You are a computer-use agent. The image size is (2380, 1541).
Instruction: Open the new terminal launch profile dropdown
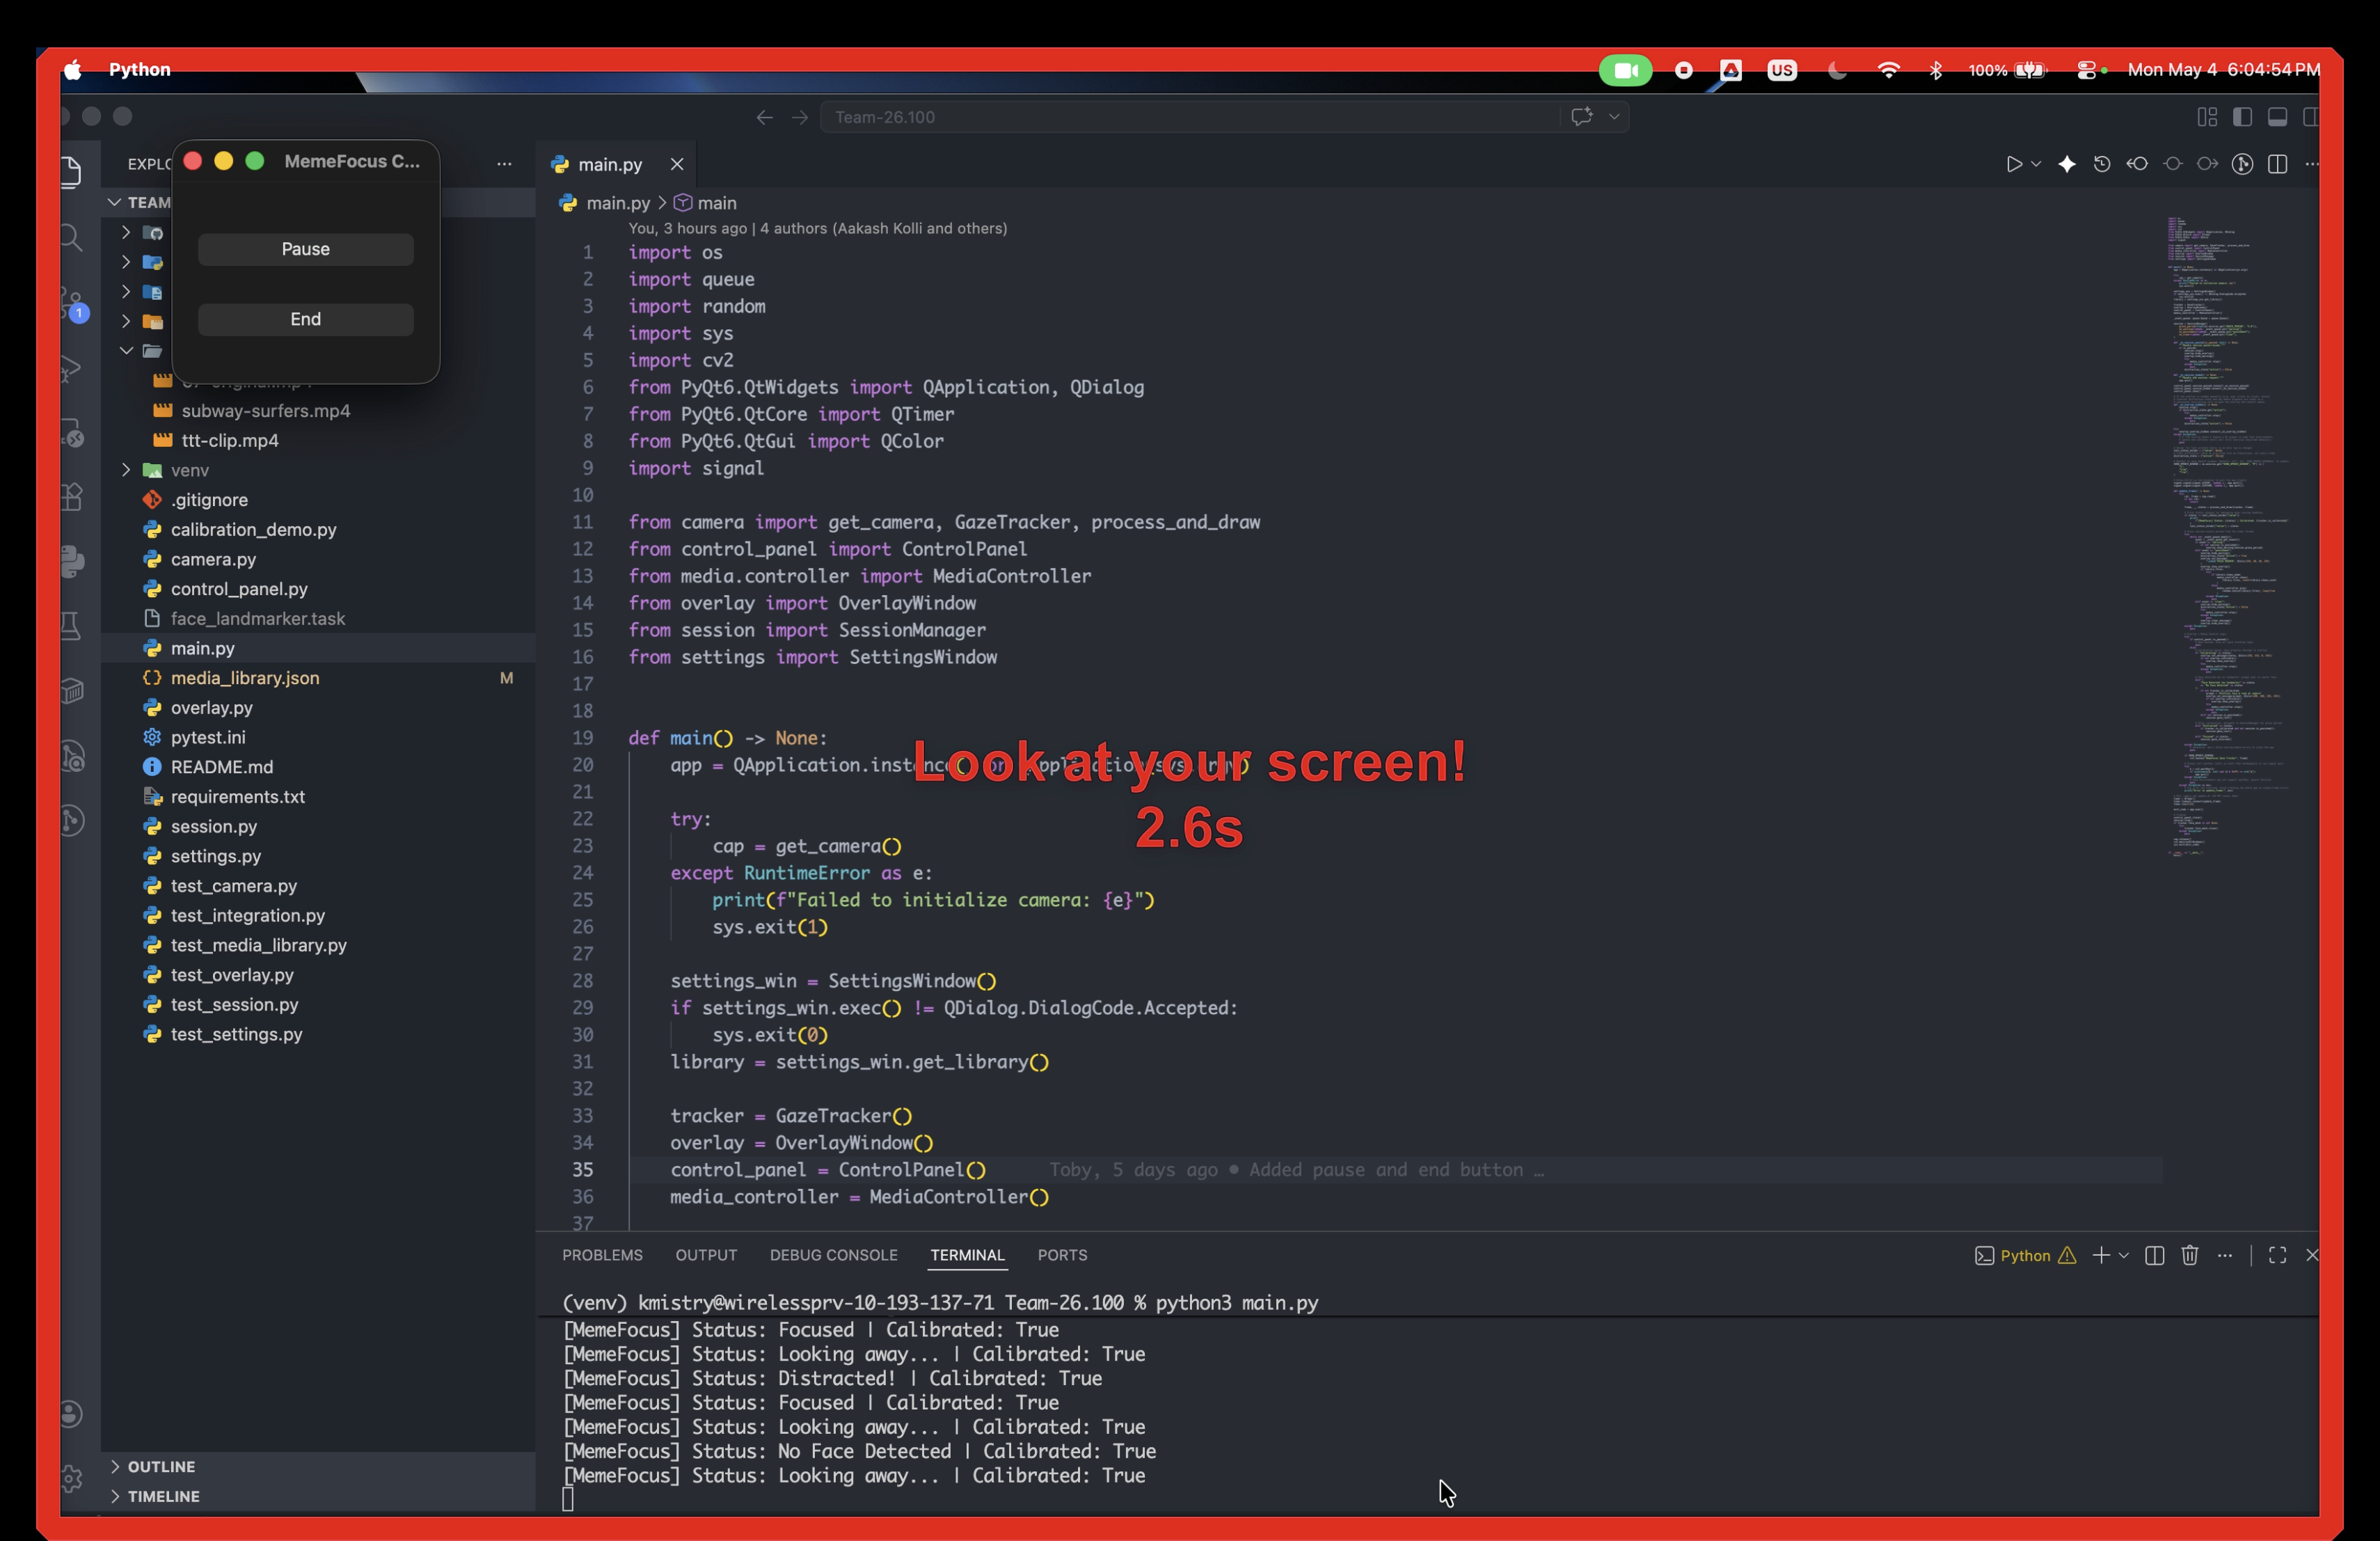click(x=2123, y=1256)
